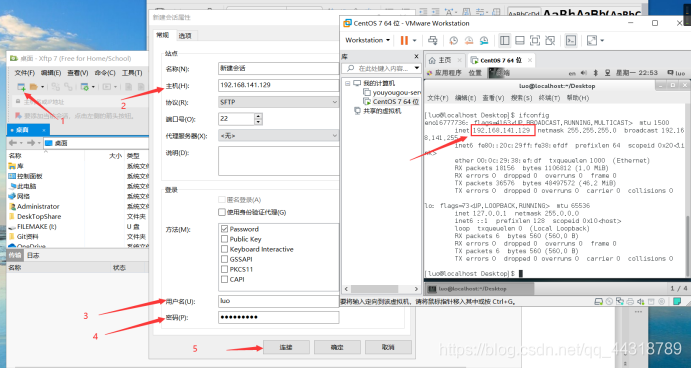Click the back arrow in Xftp file browser

(13, 143)
